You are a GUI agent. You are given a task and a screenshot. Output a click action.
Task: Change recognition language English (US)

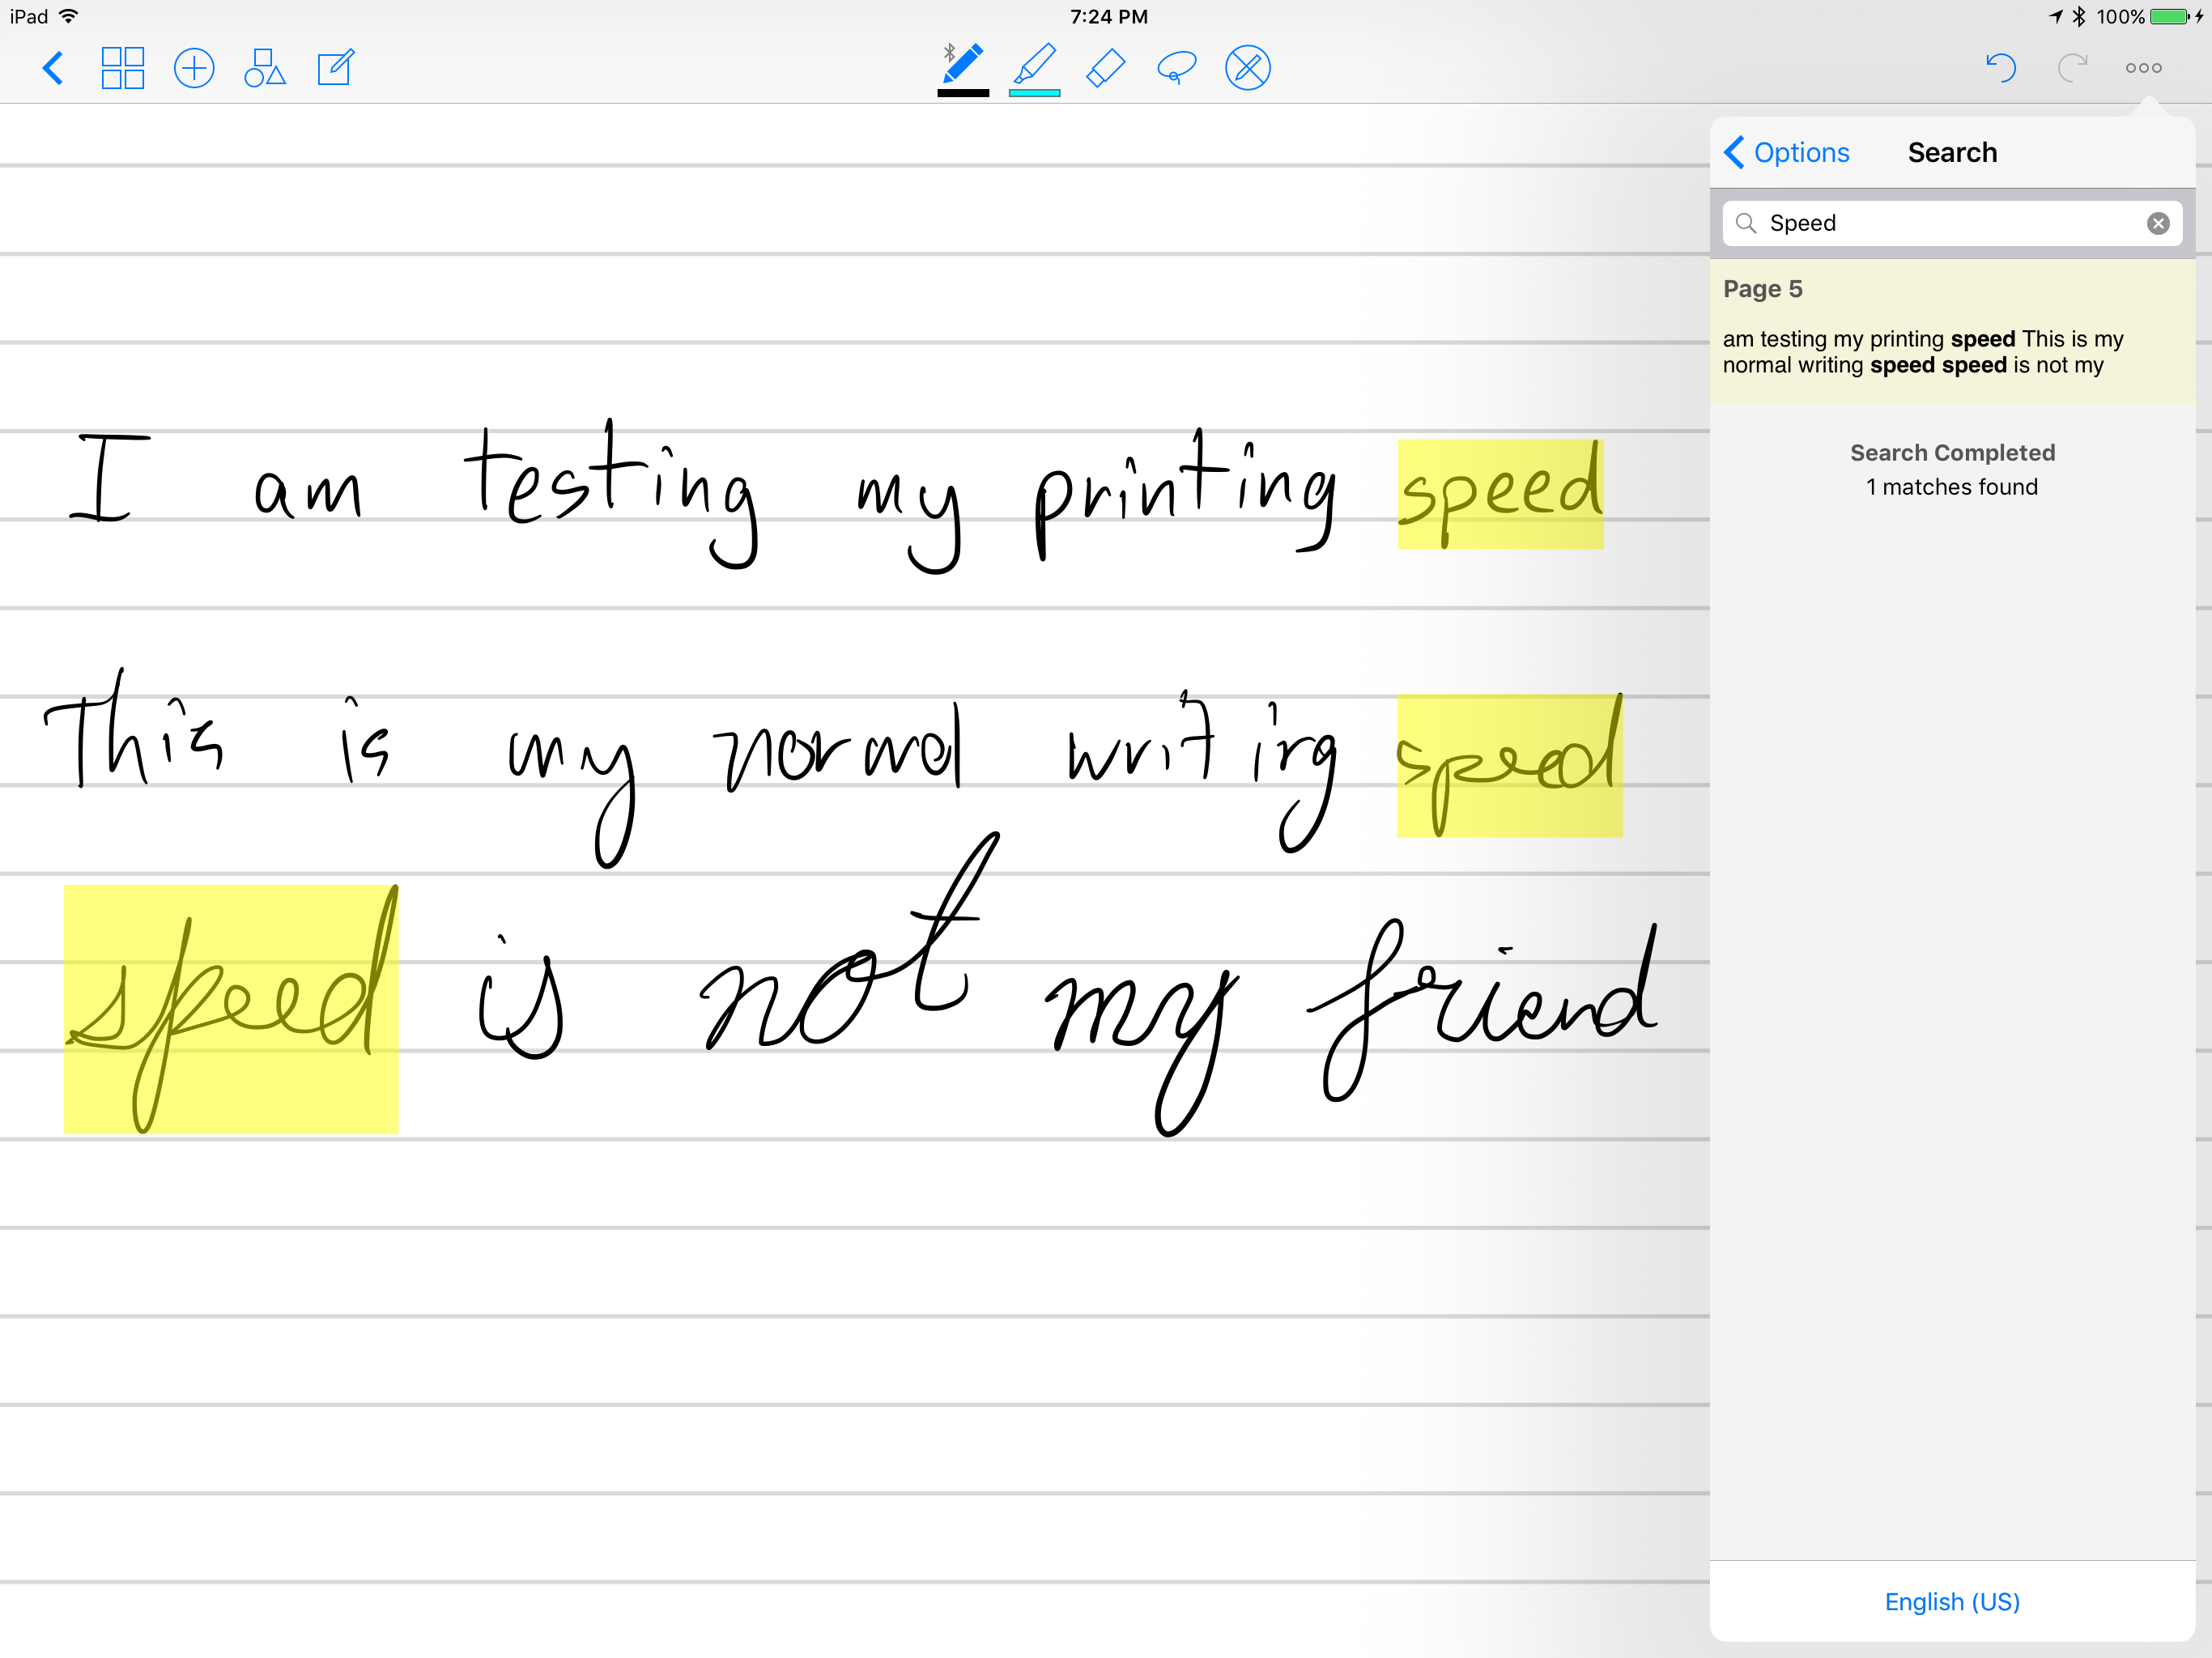[x=1951, y=1601]
